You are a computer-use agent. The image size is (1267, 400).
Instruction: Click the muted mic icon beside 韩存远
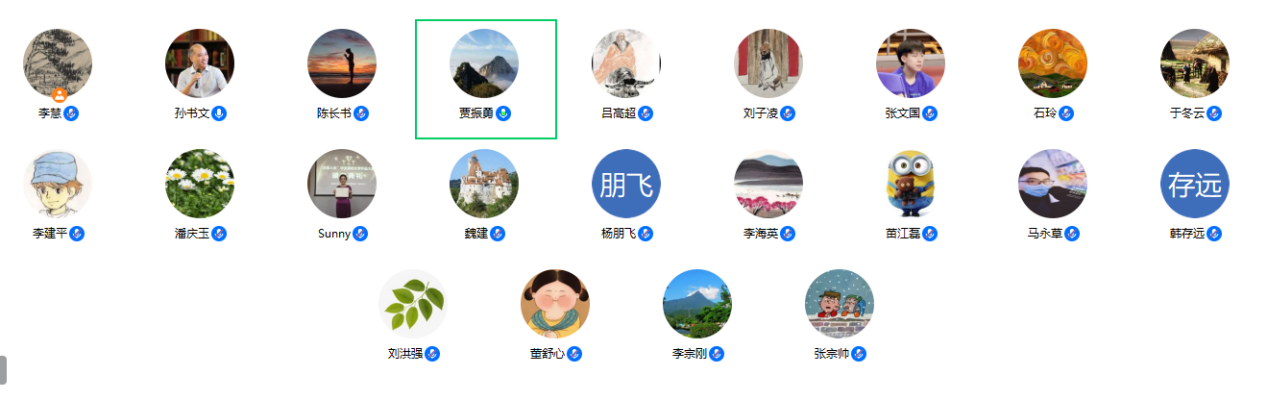click(x=1214, y=233)
